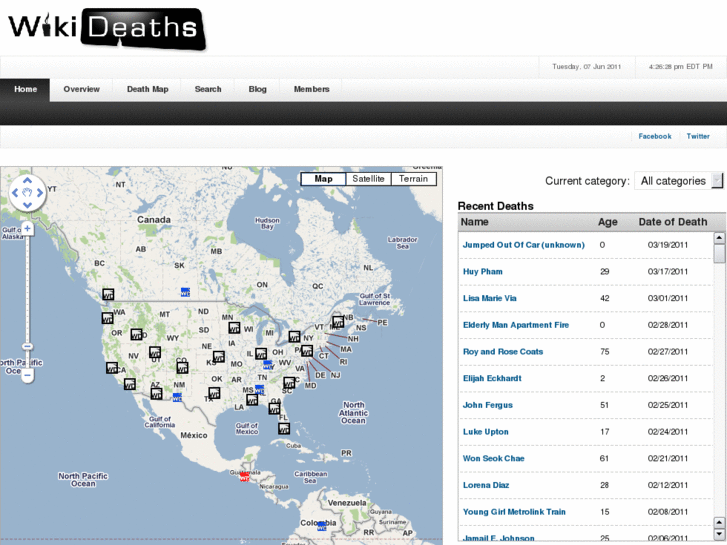Click the blue marker near Kentucky
Screen dimensions: 727x545
pos(268,365)
